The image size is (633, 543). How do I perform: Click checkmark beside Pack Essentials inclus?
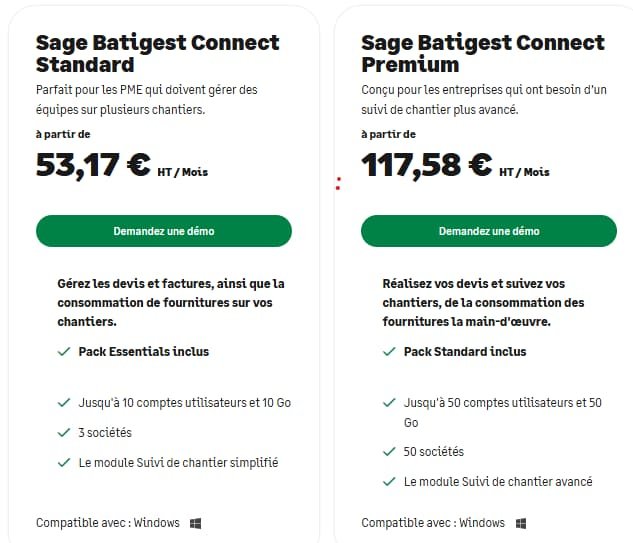(63, 352)
